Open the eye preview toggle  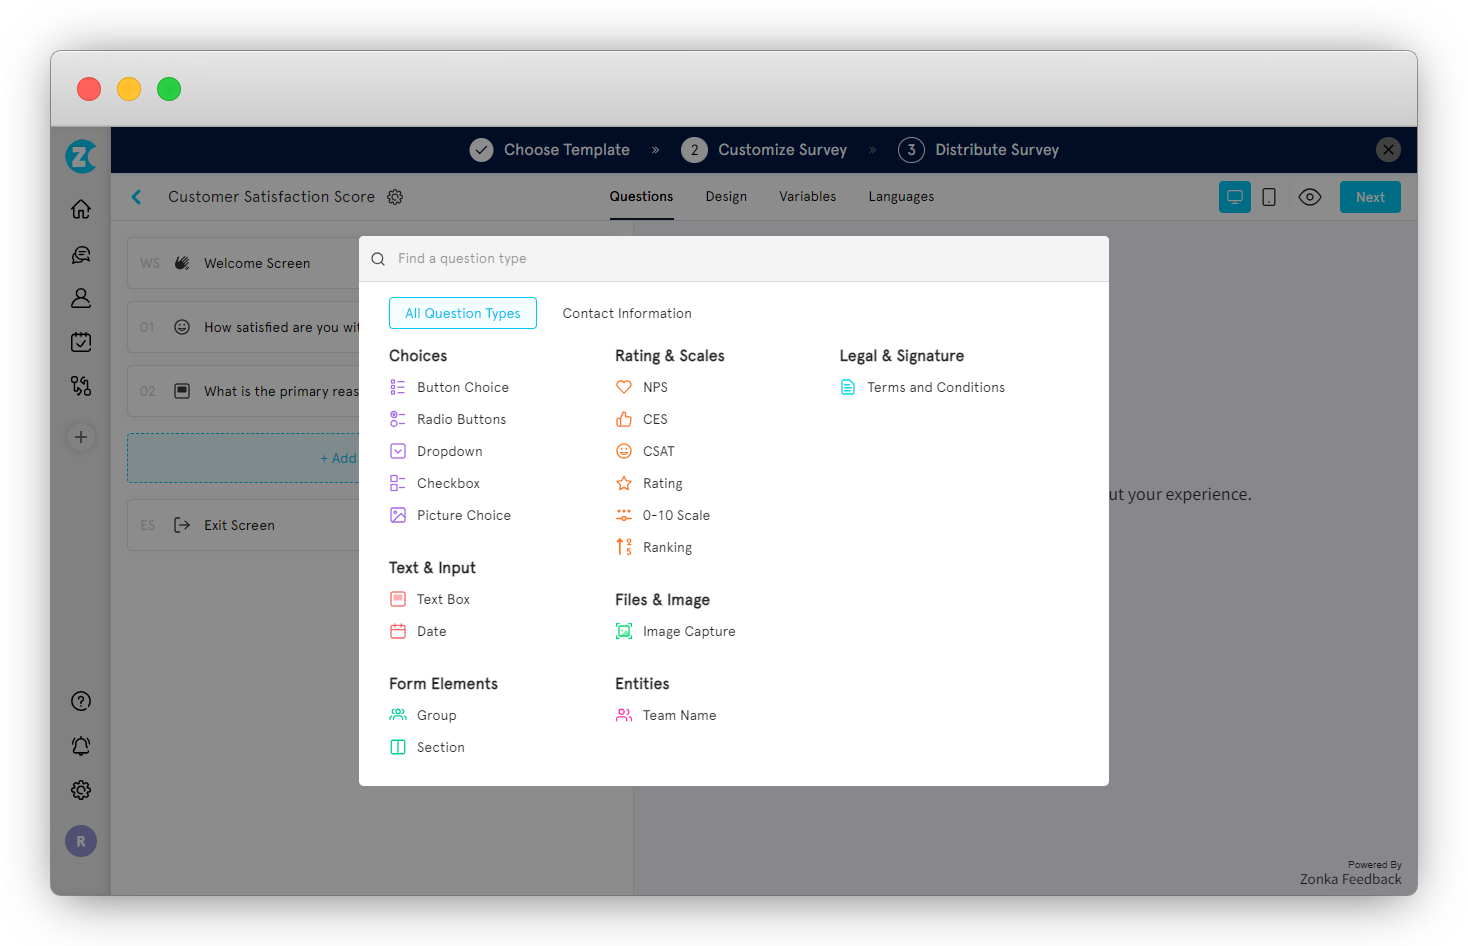click(1310, 197)
